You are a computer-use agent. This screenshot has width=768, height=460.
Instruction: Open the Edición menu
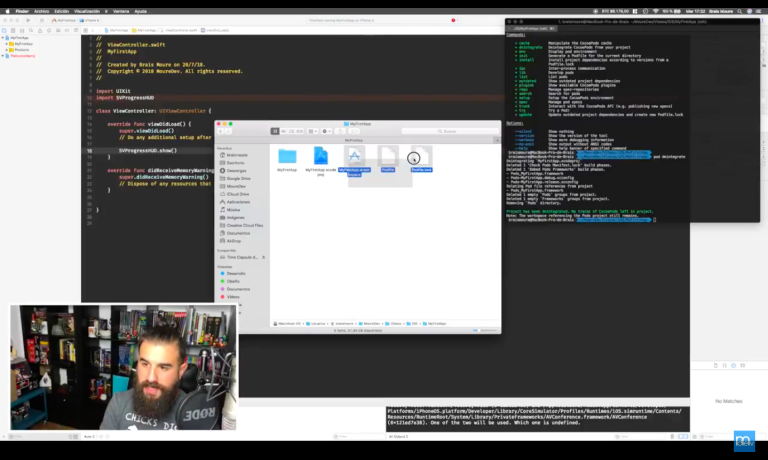[61, 11]
